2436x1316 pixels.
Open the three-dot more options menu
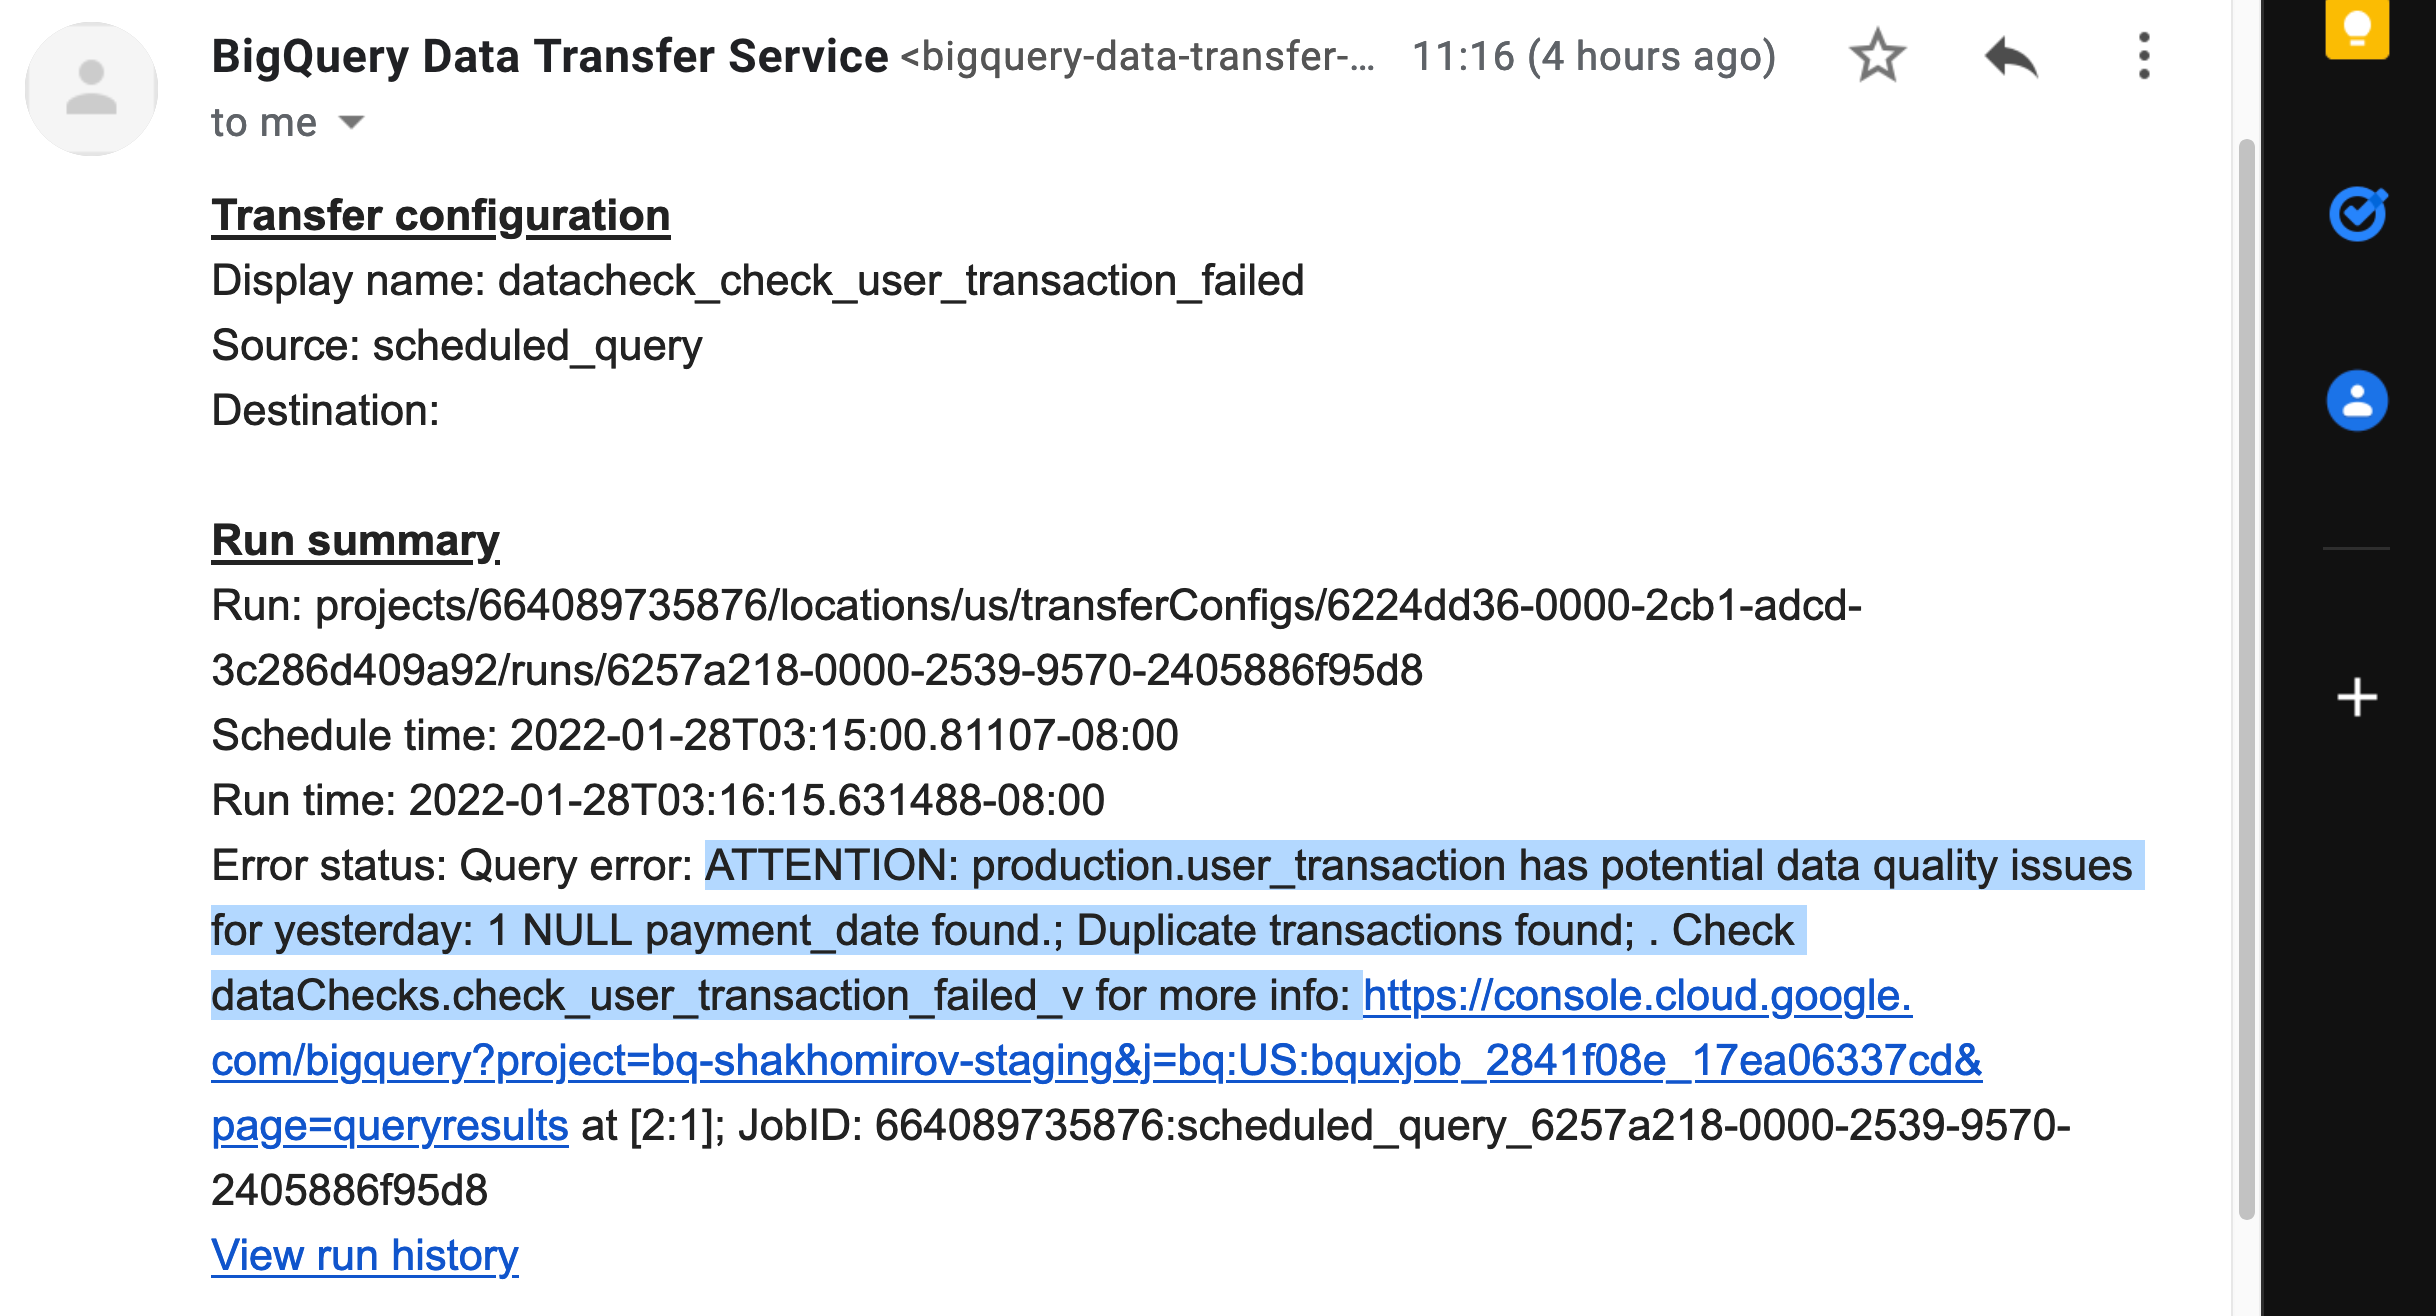pyautogui.click(x=2143, y=56)
